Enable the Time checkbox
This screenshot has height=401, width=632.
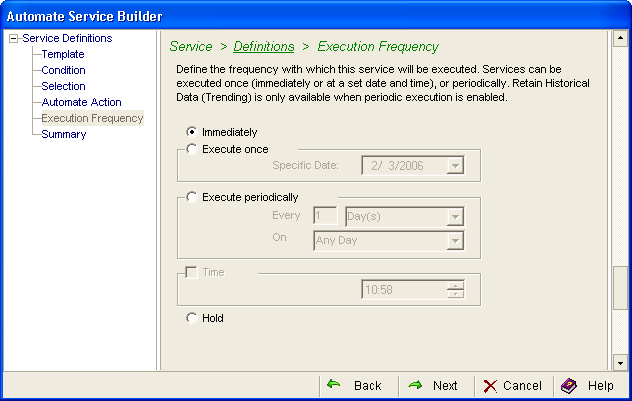191,272
